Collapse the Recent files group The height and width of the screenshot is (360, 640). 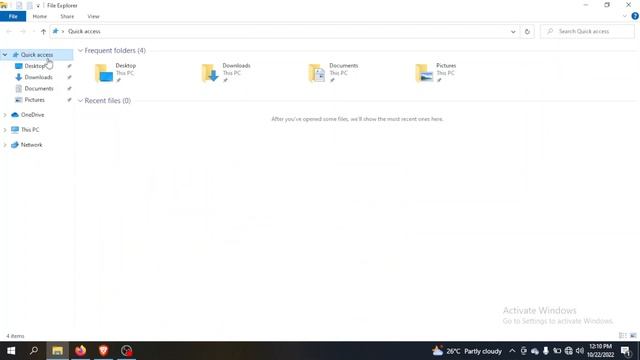pos(80,101)
